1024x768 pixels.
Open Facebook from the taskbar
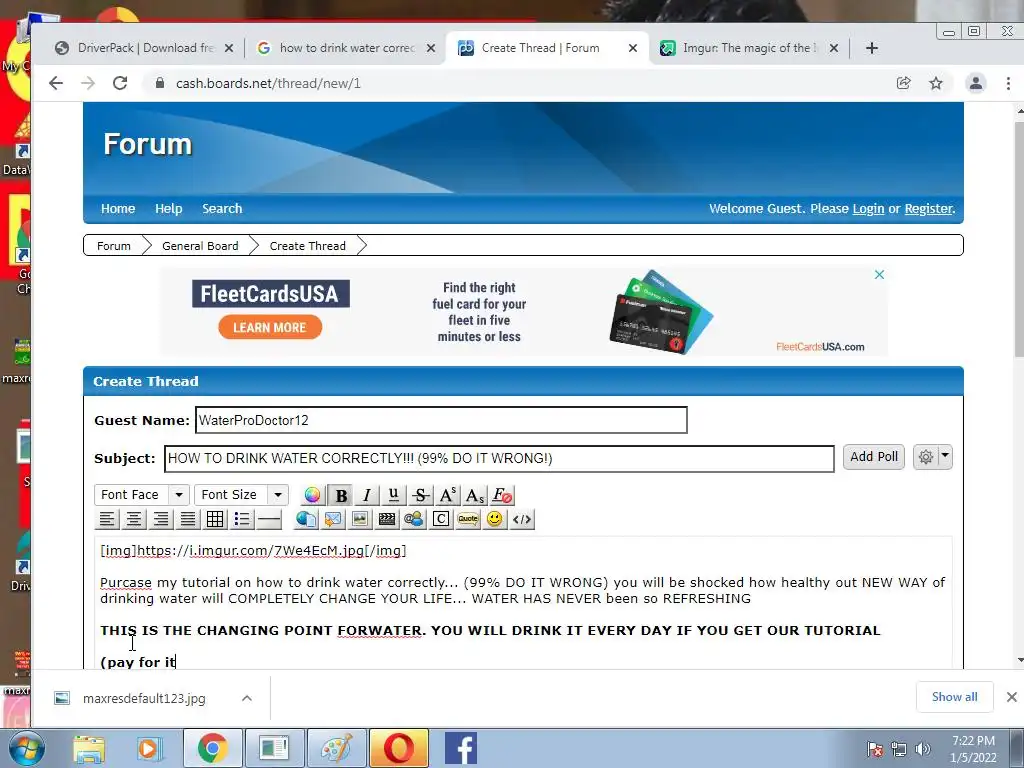(x=461, y=748)
